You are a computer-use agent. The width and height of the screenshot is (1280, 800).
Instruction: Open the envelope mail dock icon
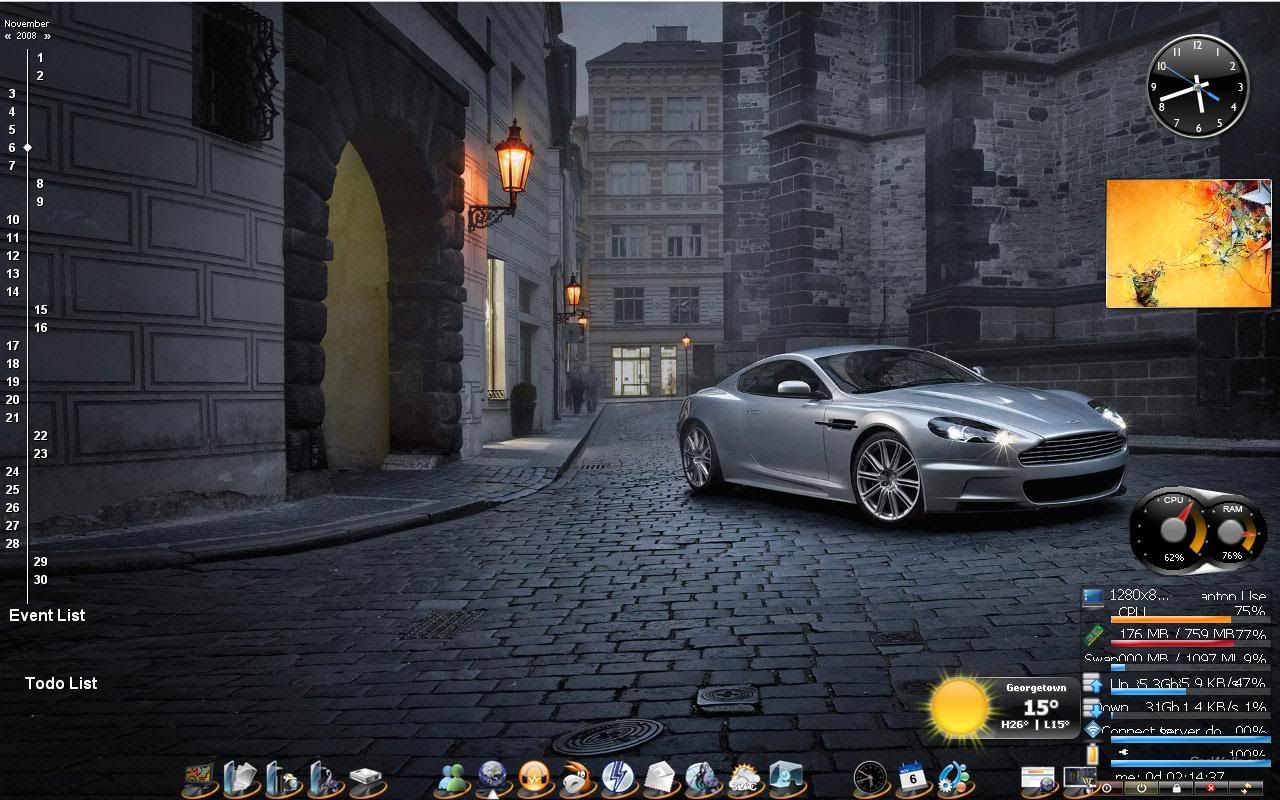click(x=660, y=777)
